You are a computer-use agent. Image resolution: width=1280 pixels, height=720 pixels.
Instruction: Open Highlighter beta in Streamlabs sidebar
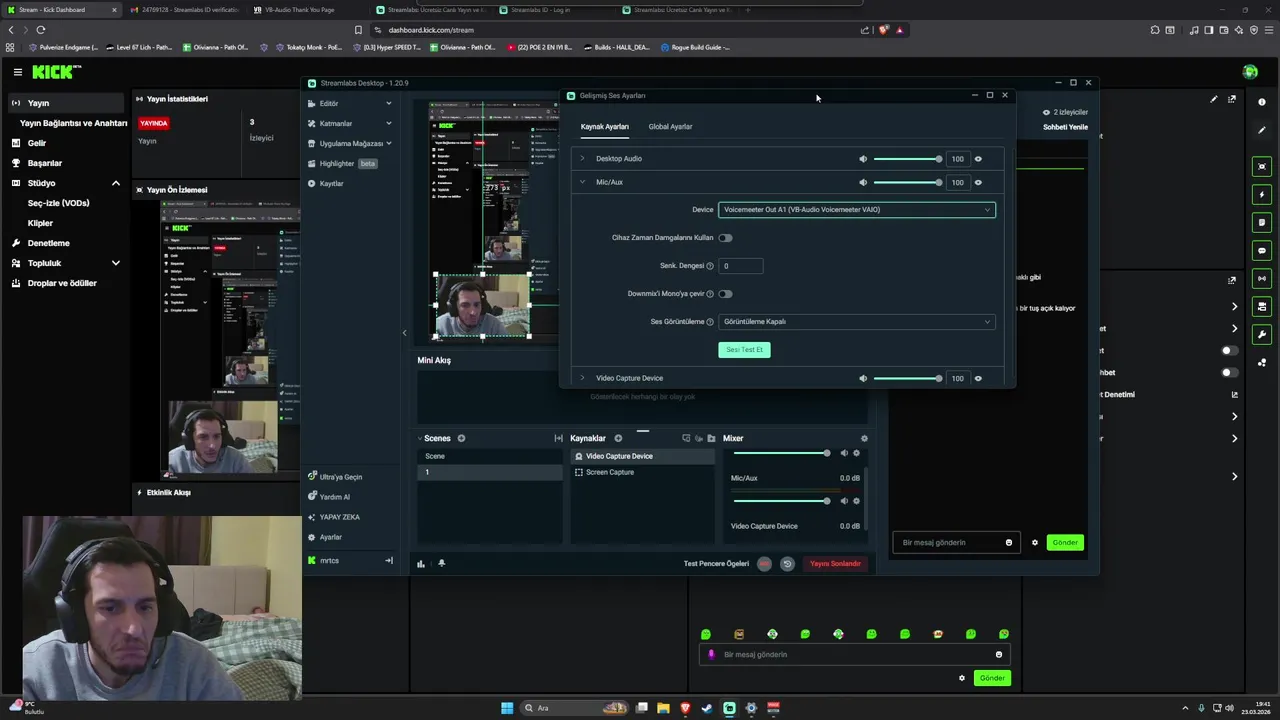343,164
